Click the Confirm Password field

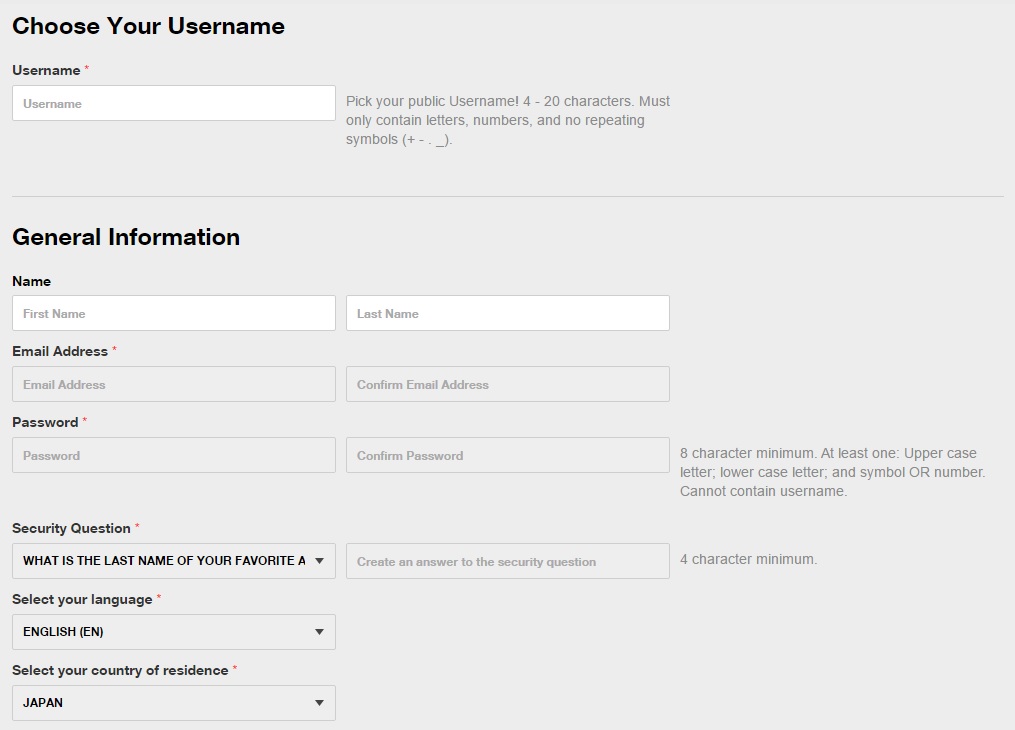click(x=507, y=455)
